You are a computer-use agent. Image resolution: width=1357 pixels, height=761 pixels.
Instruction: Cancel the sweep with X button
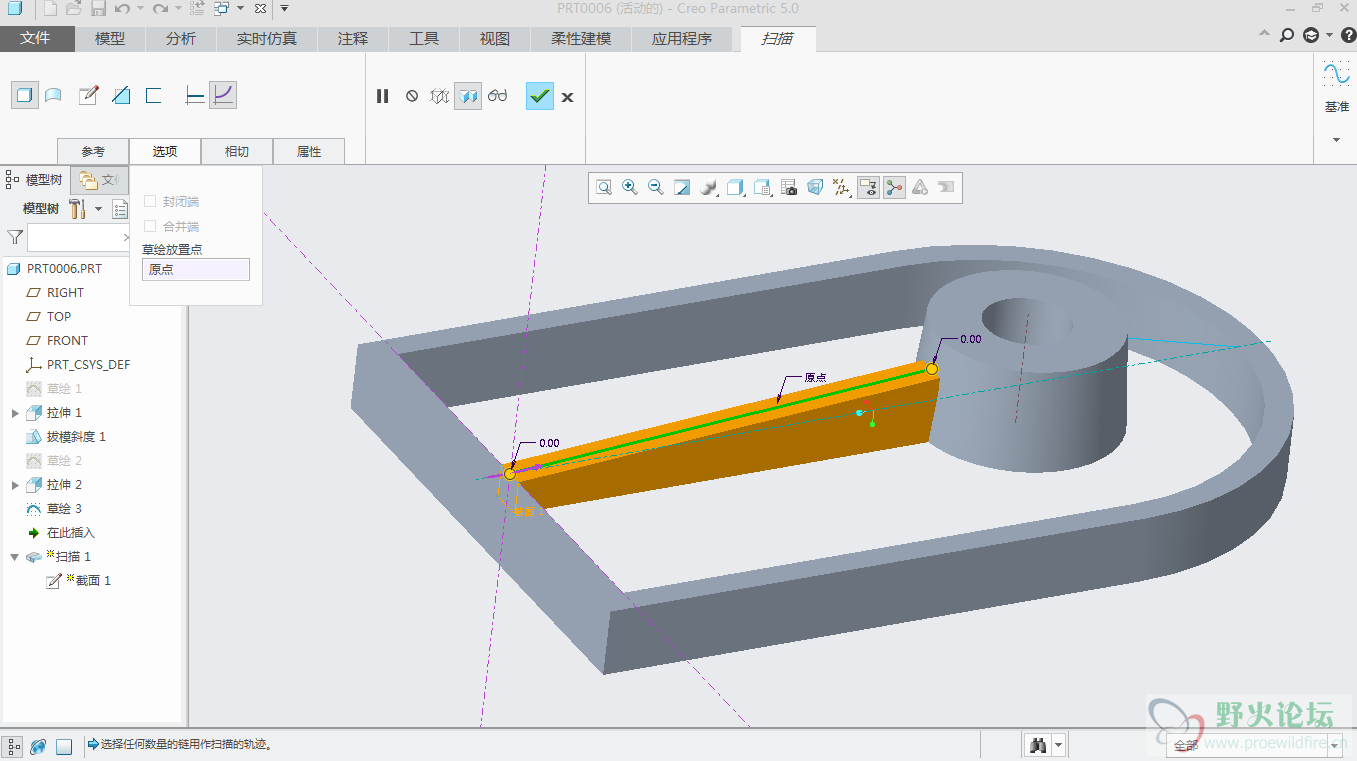[567, 97]
